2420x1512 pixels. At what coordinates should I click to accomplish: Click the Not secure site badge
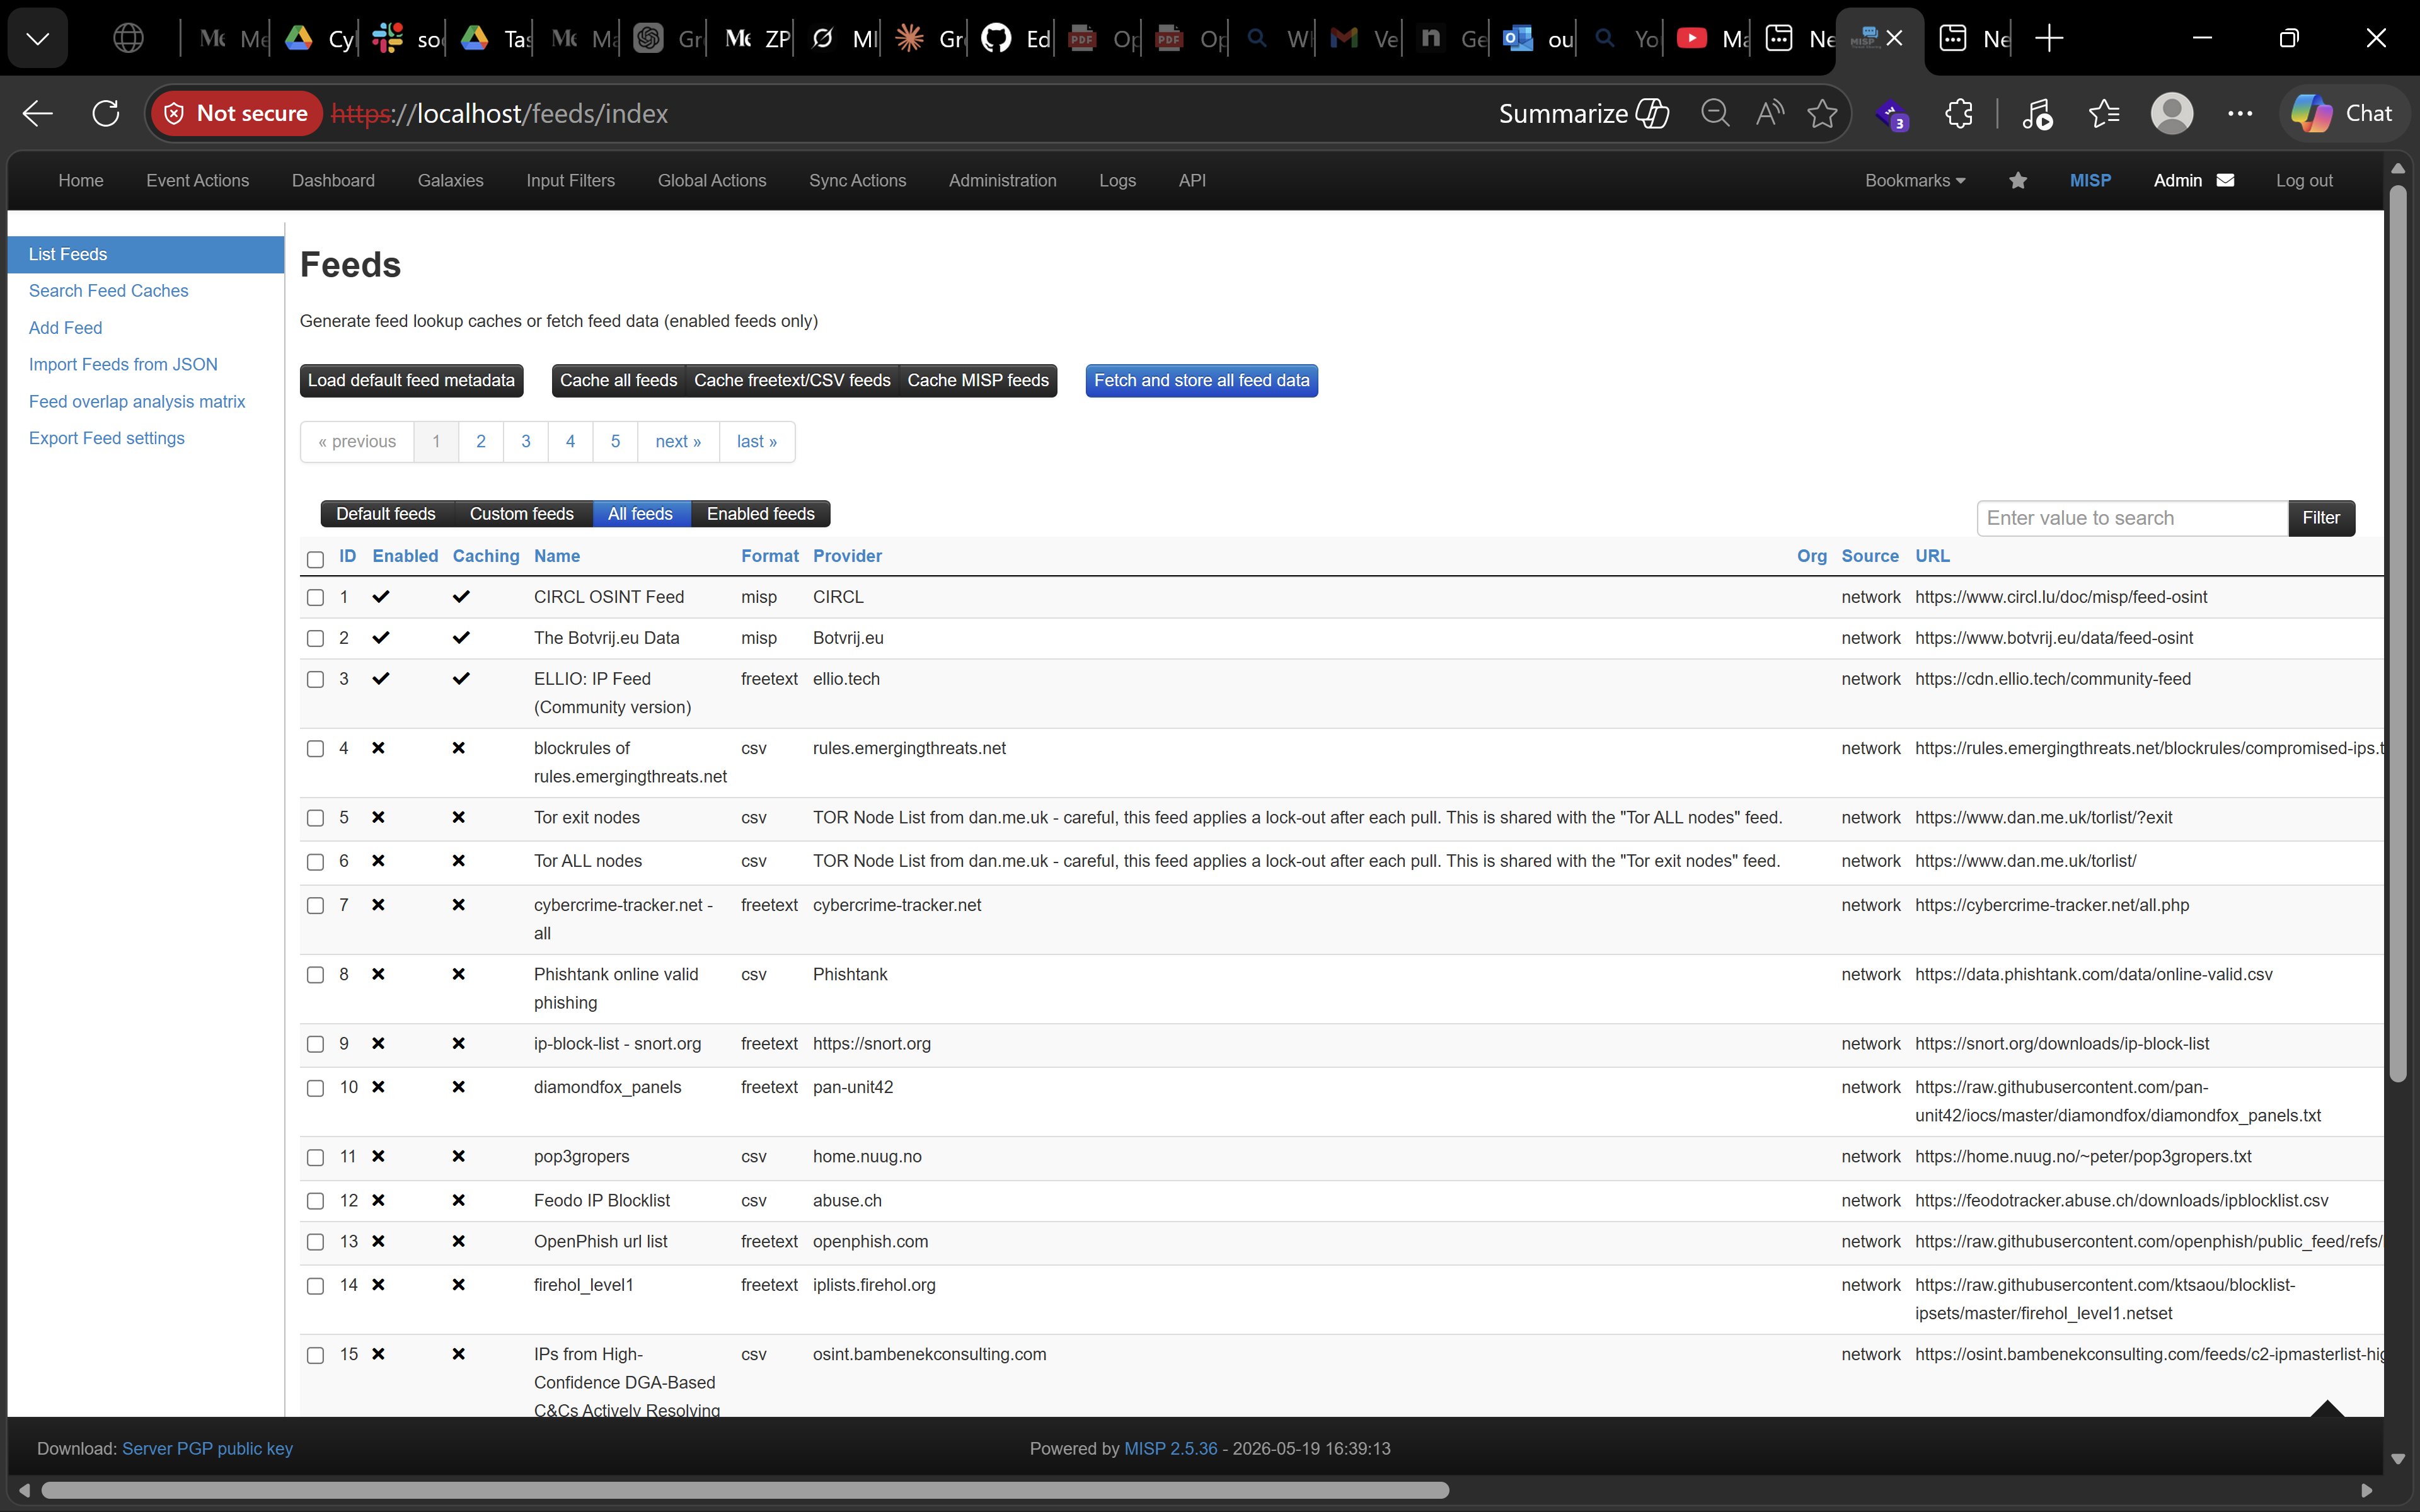[x=236, y=113]
